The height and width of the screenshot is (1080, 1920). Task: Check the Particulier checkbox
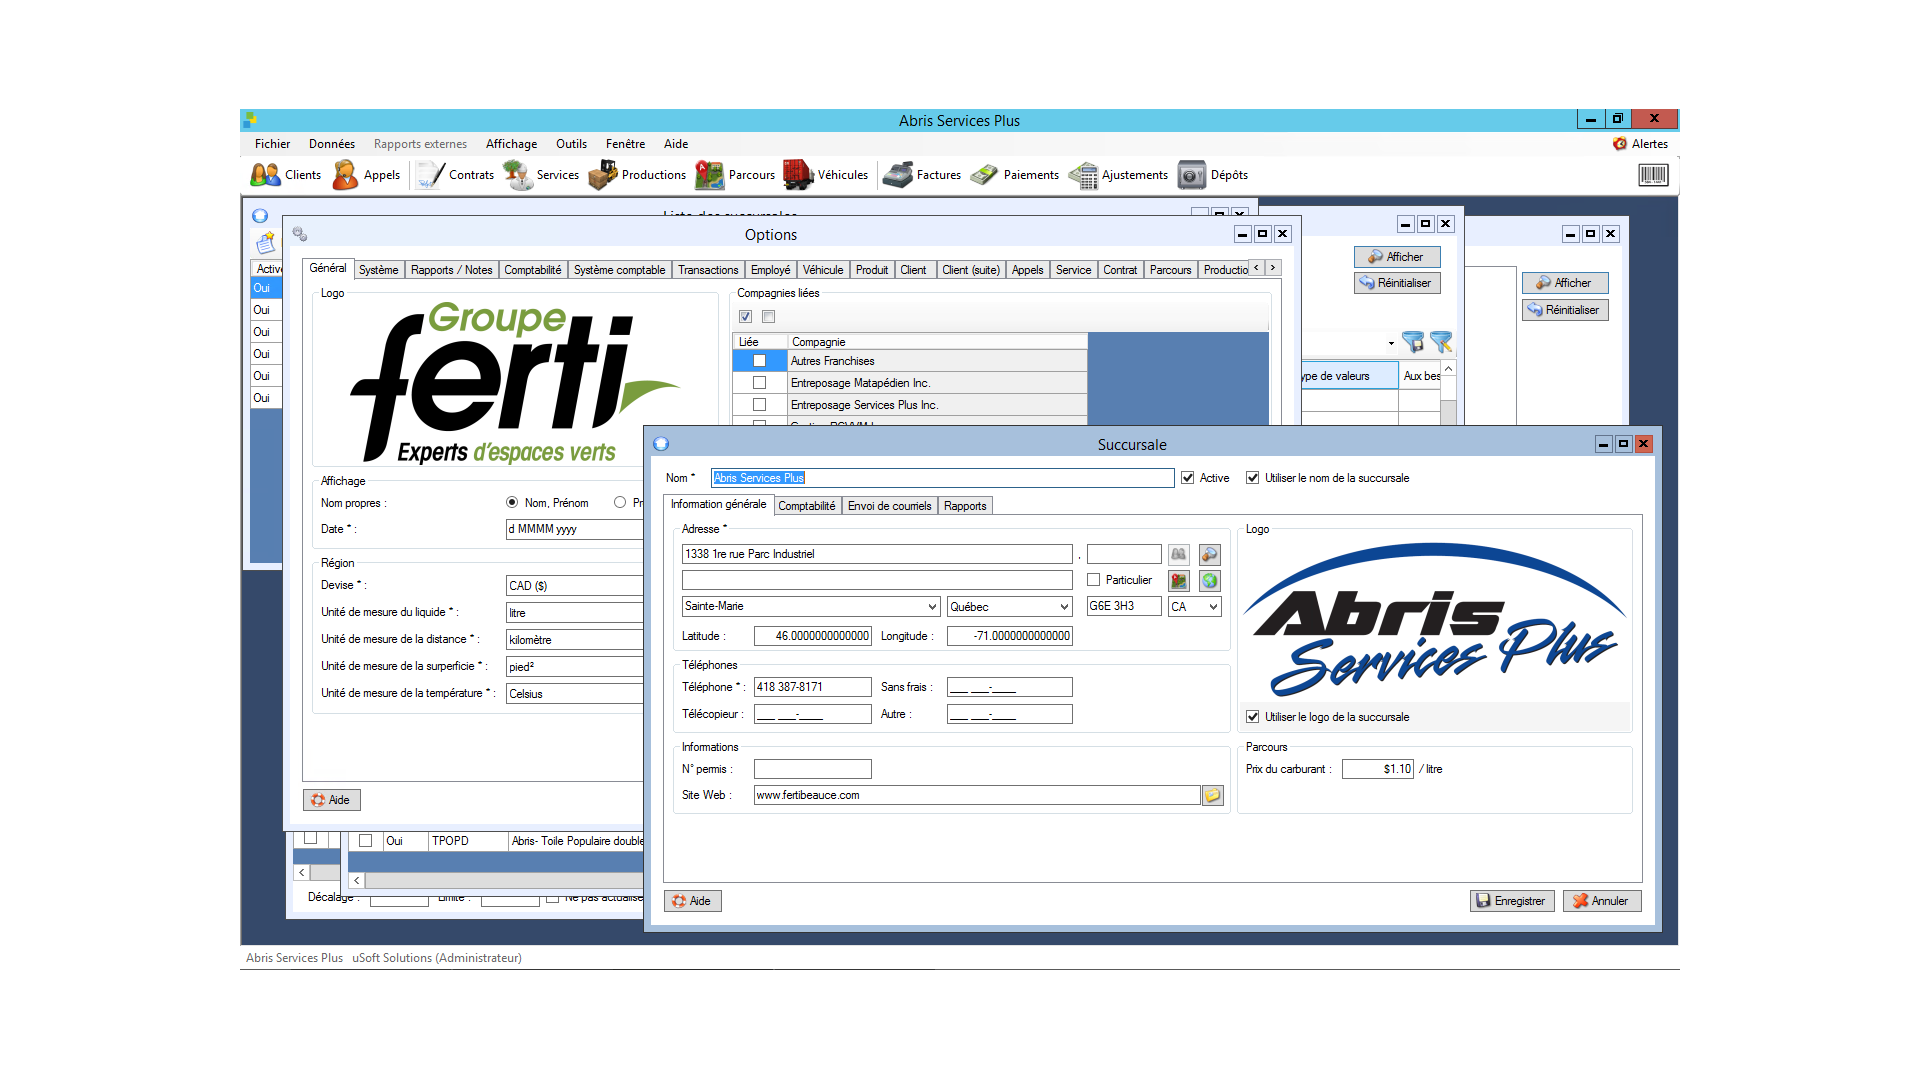pos(1094,580)
